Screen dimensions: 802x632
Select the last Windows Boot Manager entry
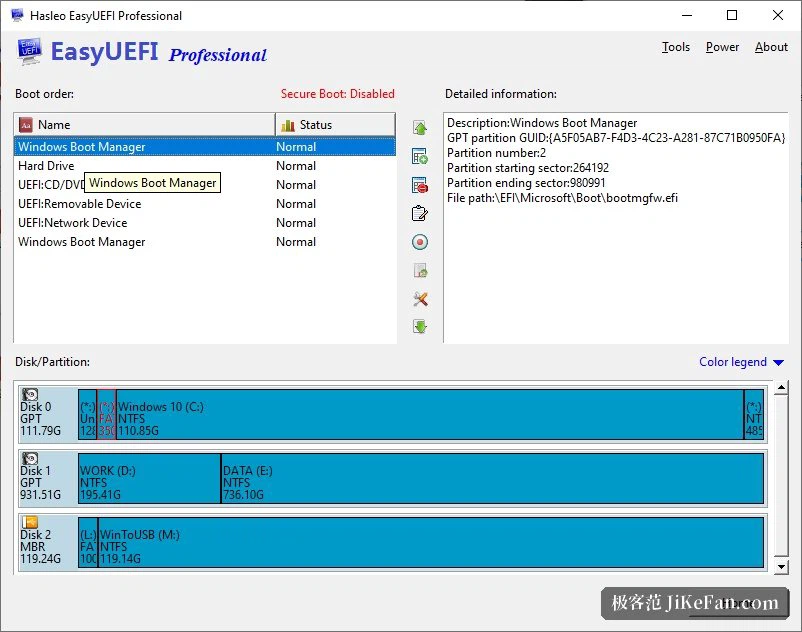coord(205,242)
